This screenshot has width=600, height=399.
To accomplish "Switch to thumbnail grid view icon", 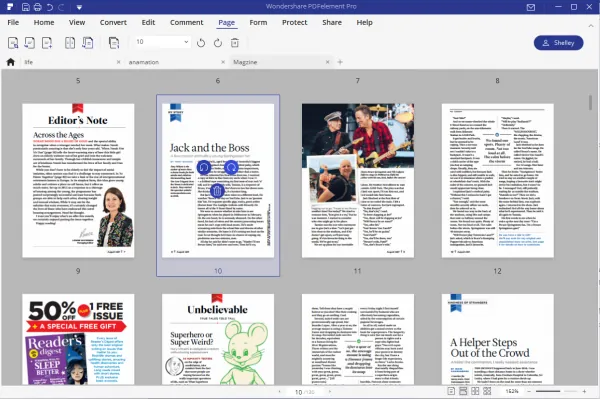I will tap(487, 391).
